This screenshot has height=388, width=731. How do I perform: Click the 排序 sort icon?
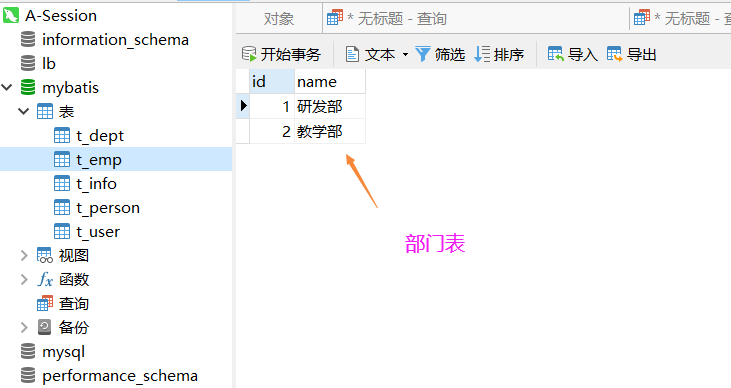point(482,54)
